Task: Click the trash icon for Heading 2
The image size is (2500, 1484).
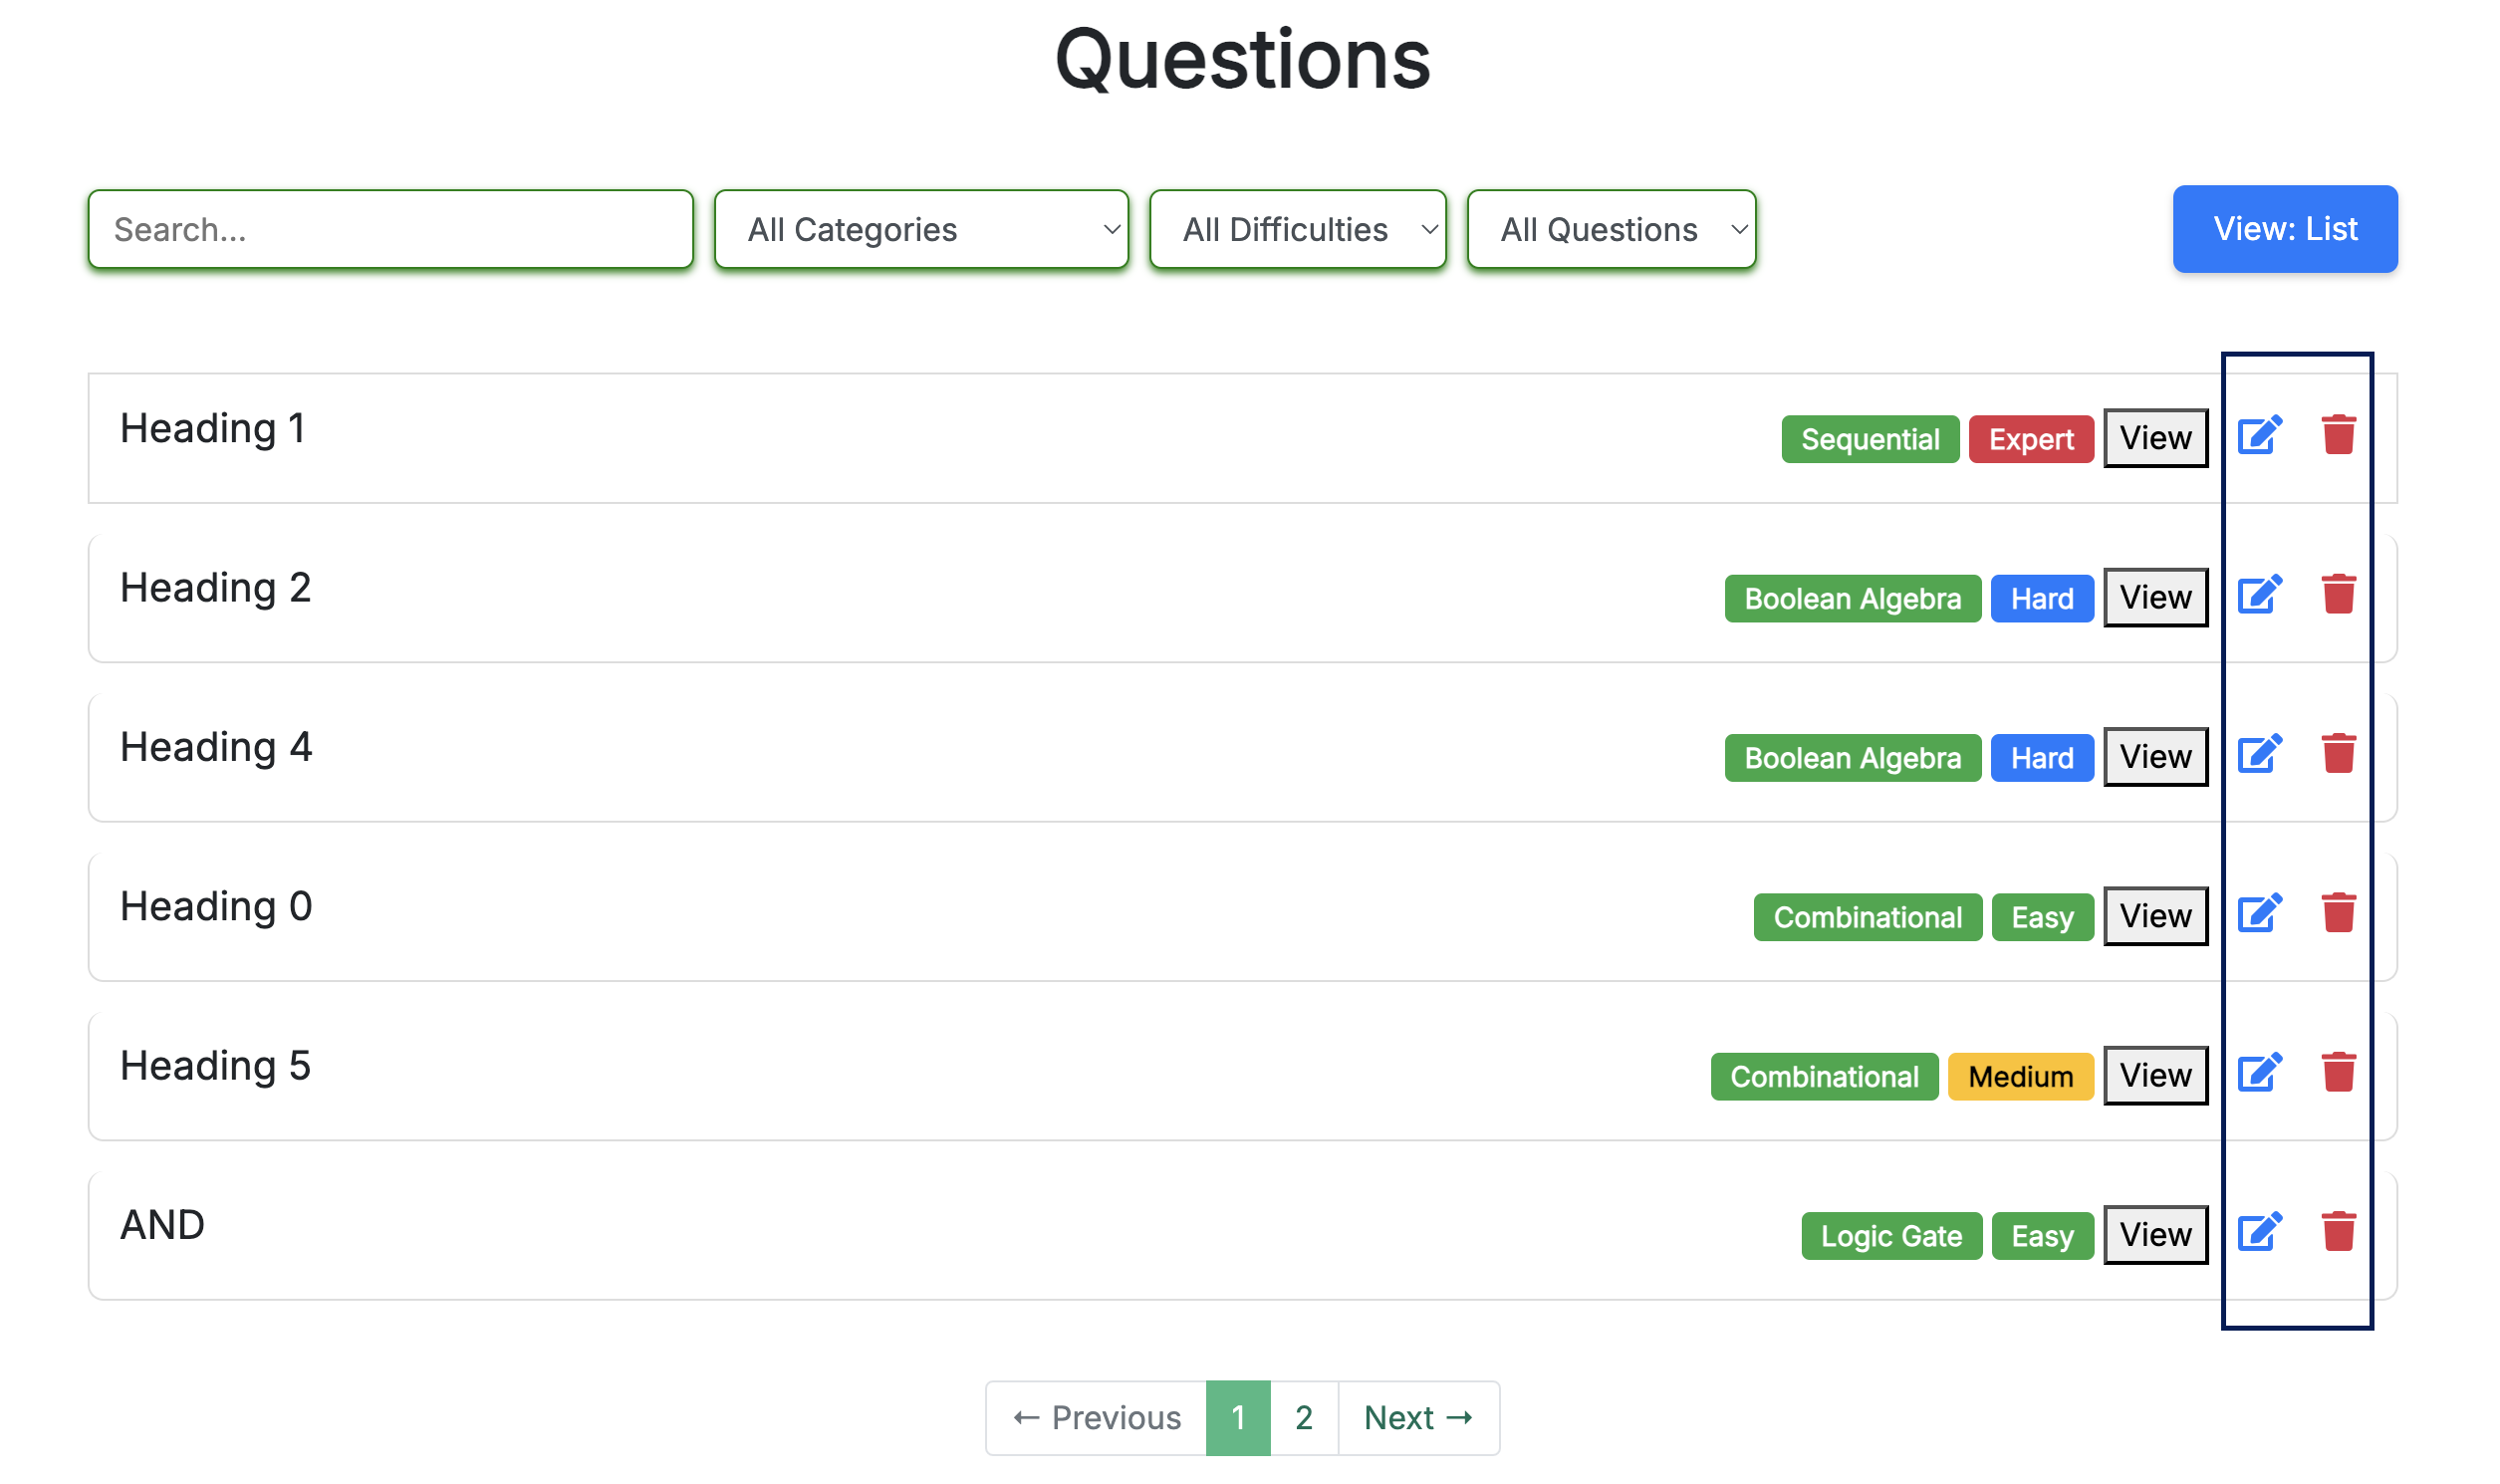Action: 2338,595
